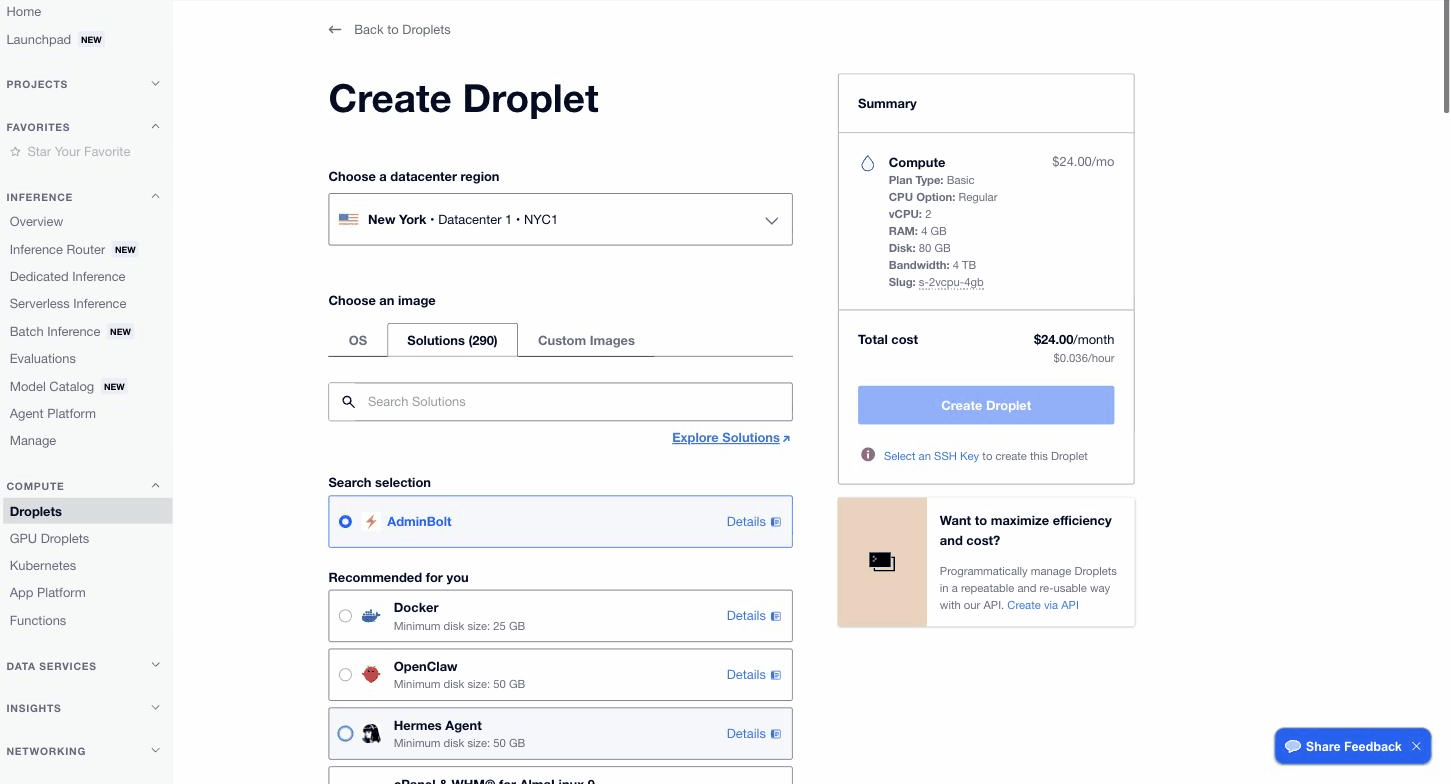Collapse the COMPUTE sidebar section
This screenshot has height=784, width=1451.
pyautogui.click(x=155, y=486)
